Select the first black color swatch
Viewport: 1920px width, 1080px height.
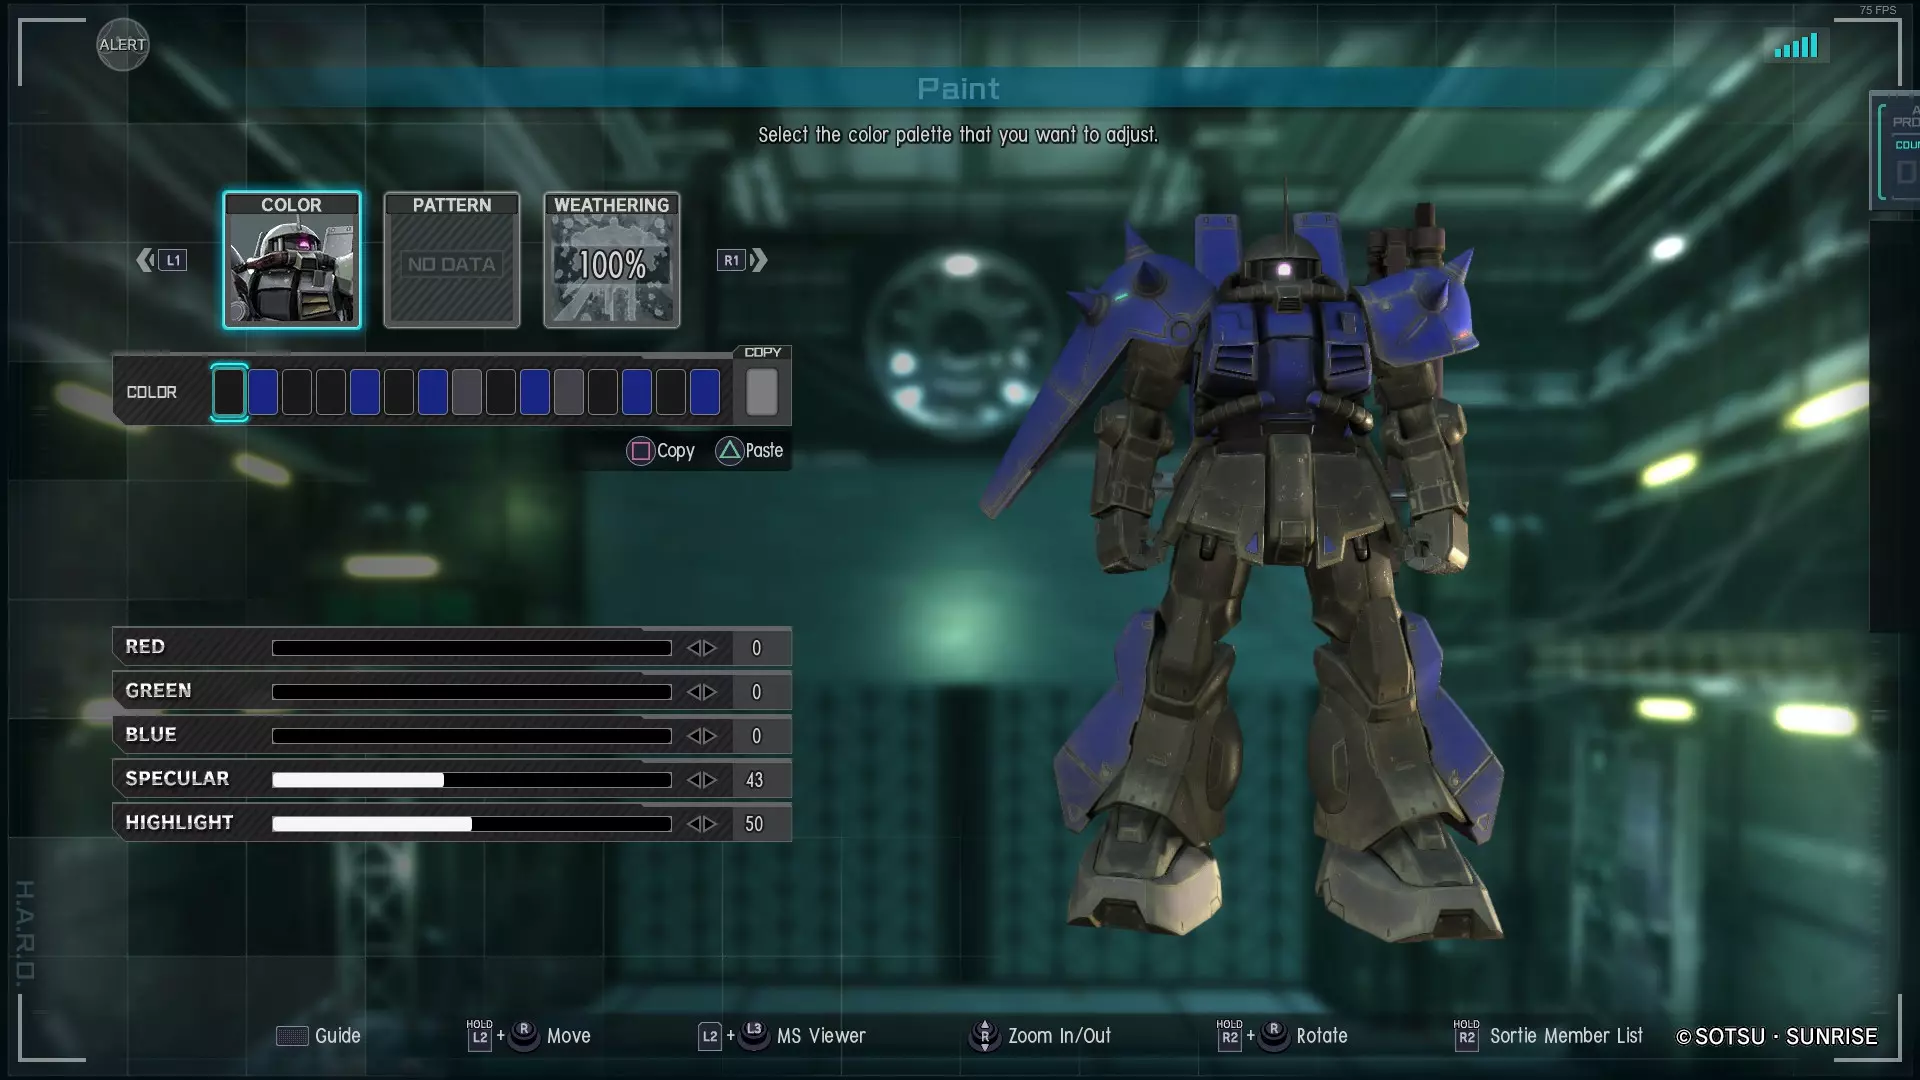pos(229,392)
